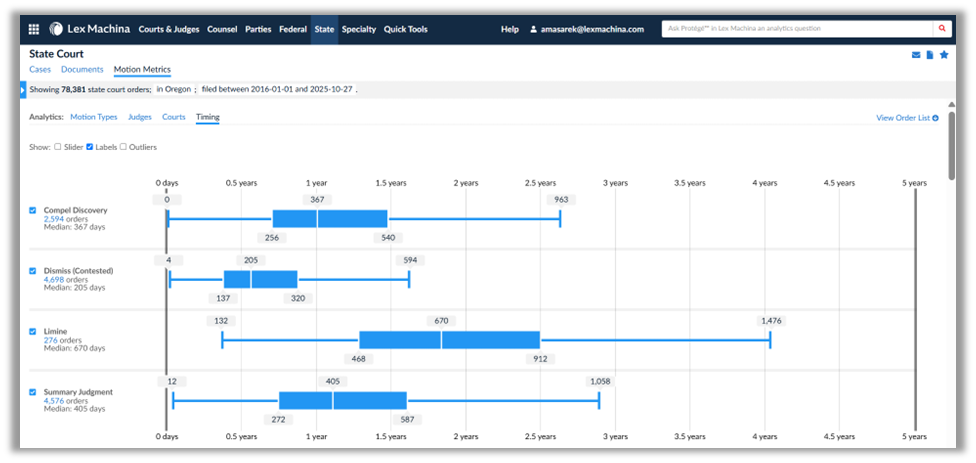Click the Ask Protégé search field
This screenshot has width=976, height=463.
pyautogui.click(x=796, y=29)
